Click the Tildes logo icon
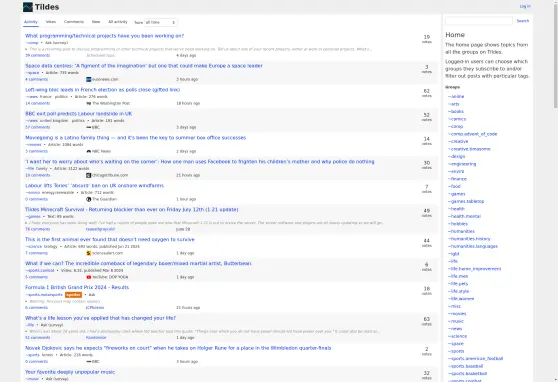 coord(28,7)
